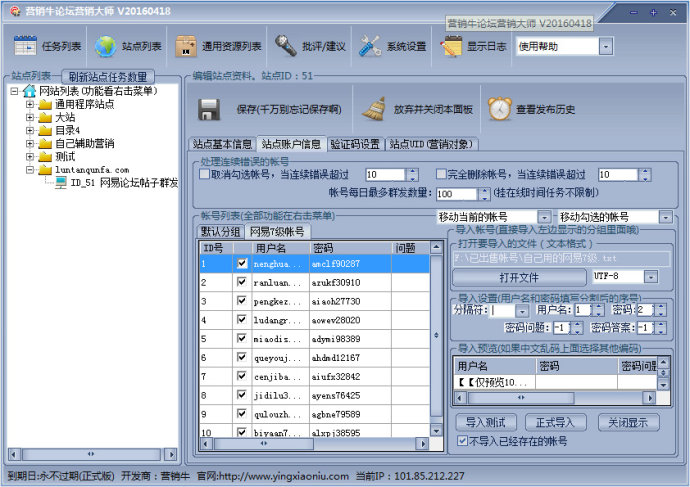Select the 默认分组 account group tab

pos(221,231)
